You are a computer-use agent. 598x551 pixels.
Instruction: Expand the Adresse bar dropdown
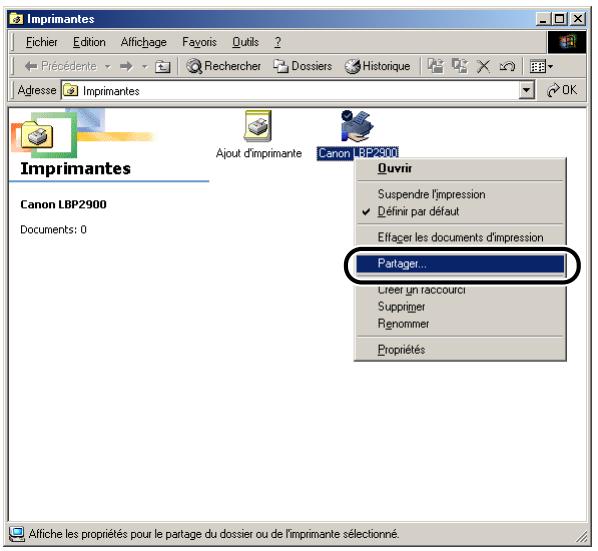click(526, 90)
